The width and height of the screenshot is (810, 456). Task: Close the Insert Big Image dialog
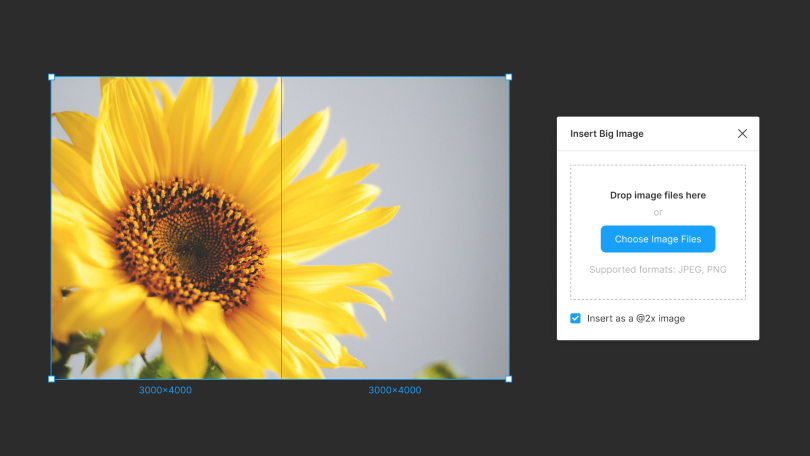coord(742,134)
